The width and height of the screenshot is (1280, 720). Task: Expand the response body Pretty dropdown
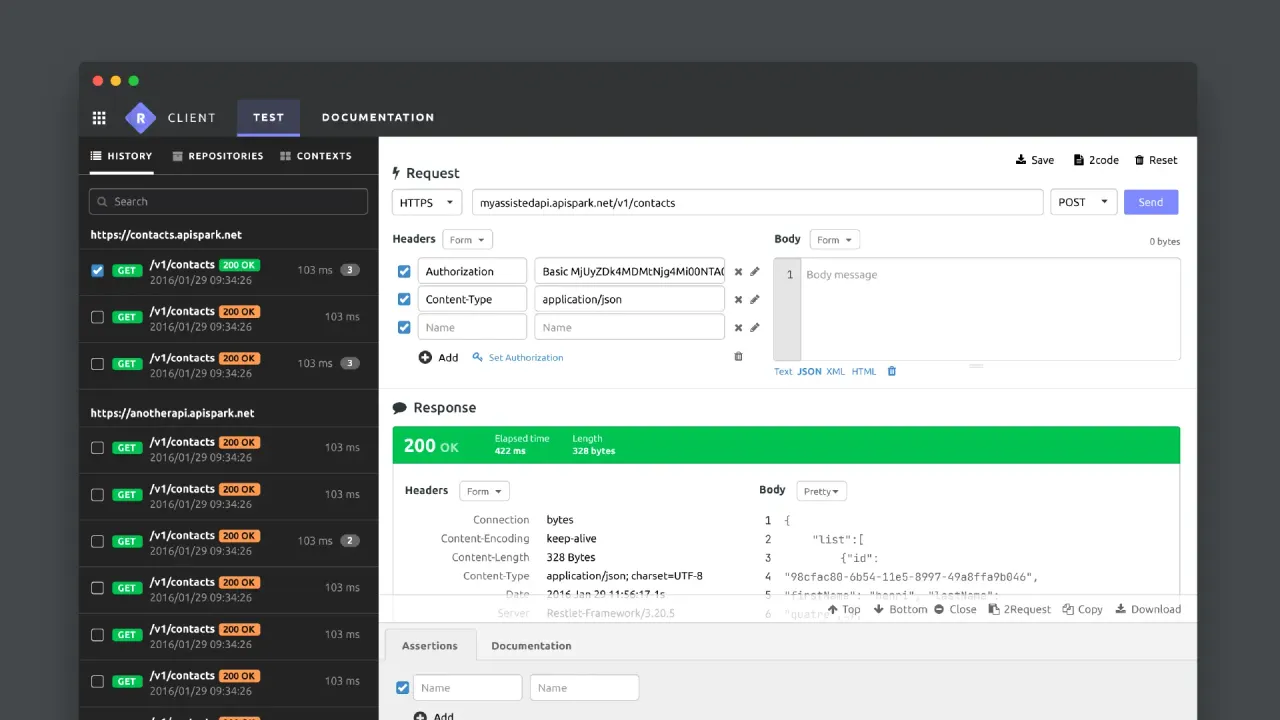click(x=822, y=491)
